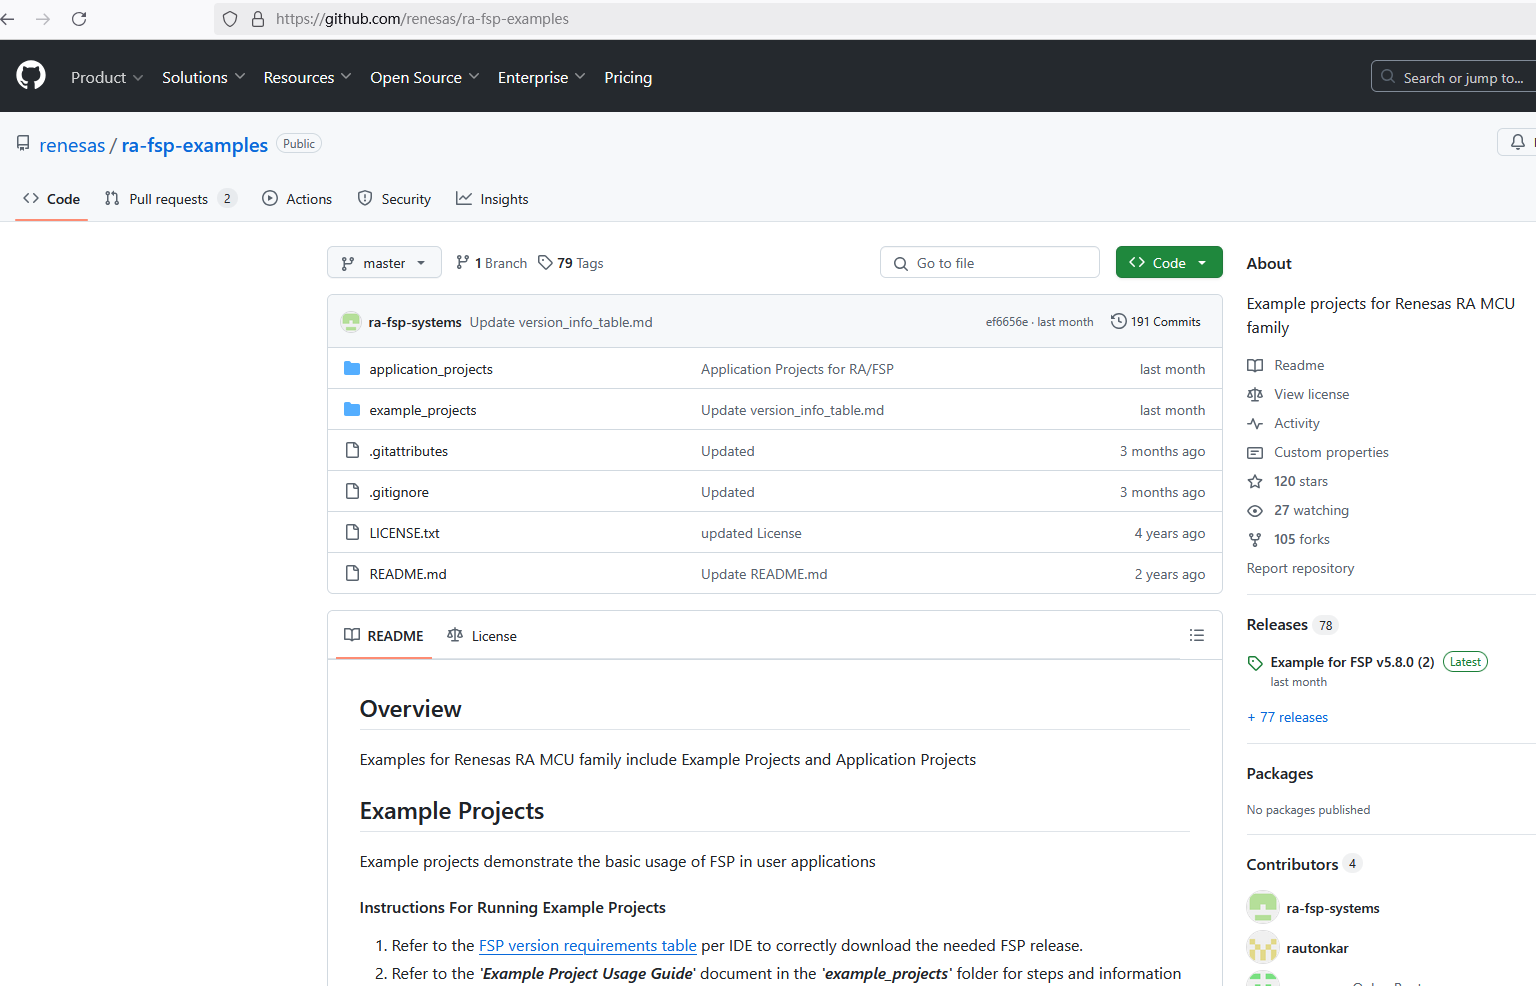Click the LICENSE.txt file icon
This screenshot has height=986, width=1536.
pyautogui.click(x=352, y=533)
